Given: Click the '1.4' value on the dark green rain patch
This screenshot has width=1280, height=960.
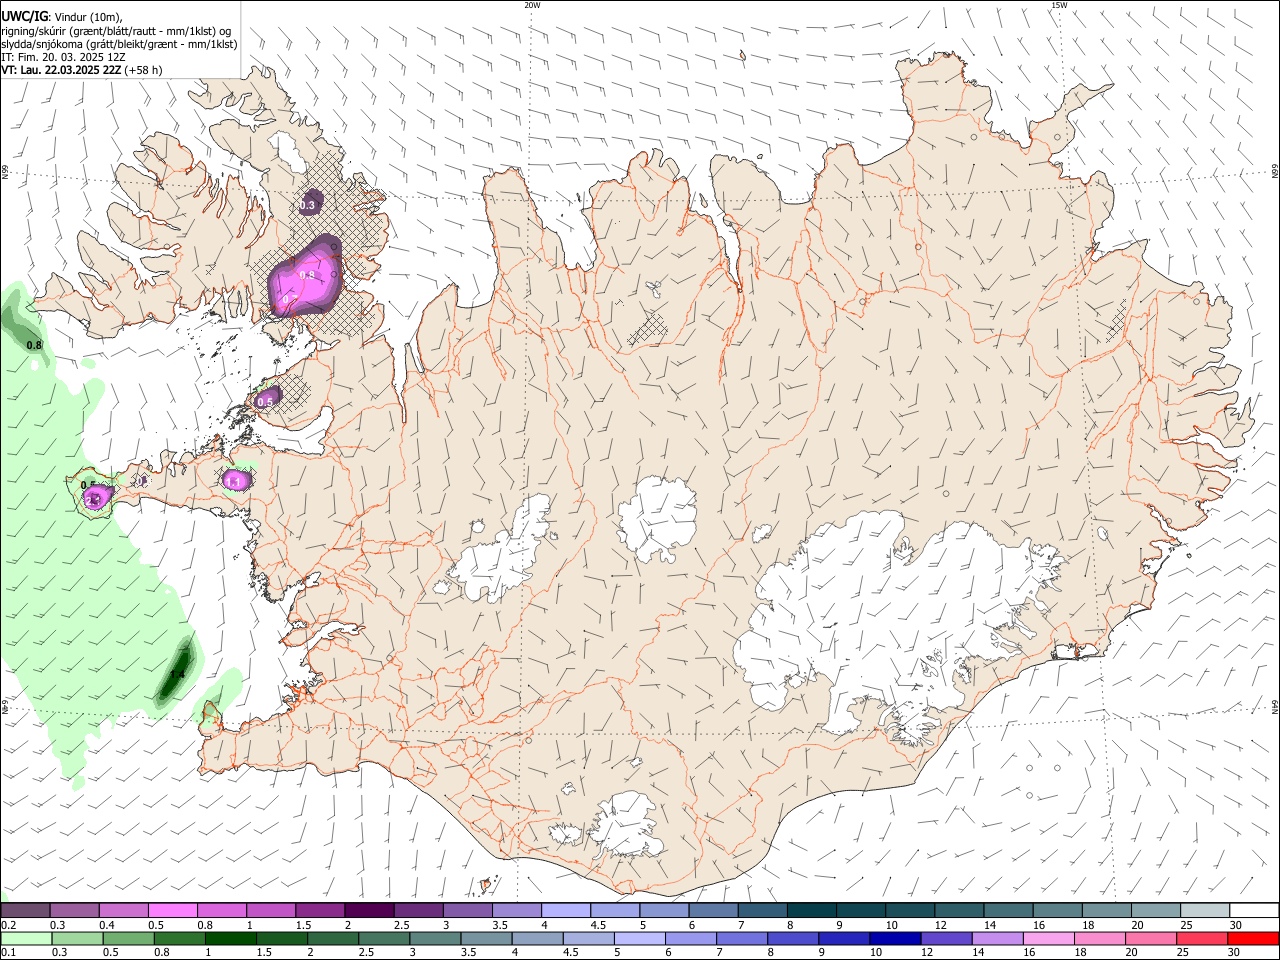Looking at the screenshot, I should pyautogui.click(x=177, y=675).
